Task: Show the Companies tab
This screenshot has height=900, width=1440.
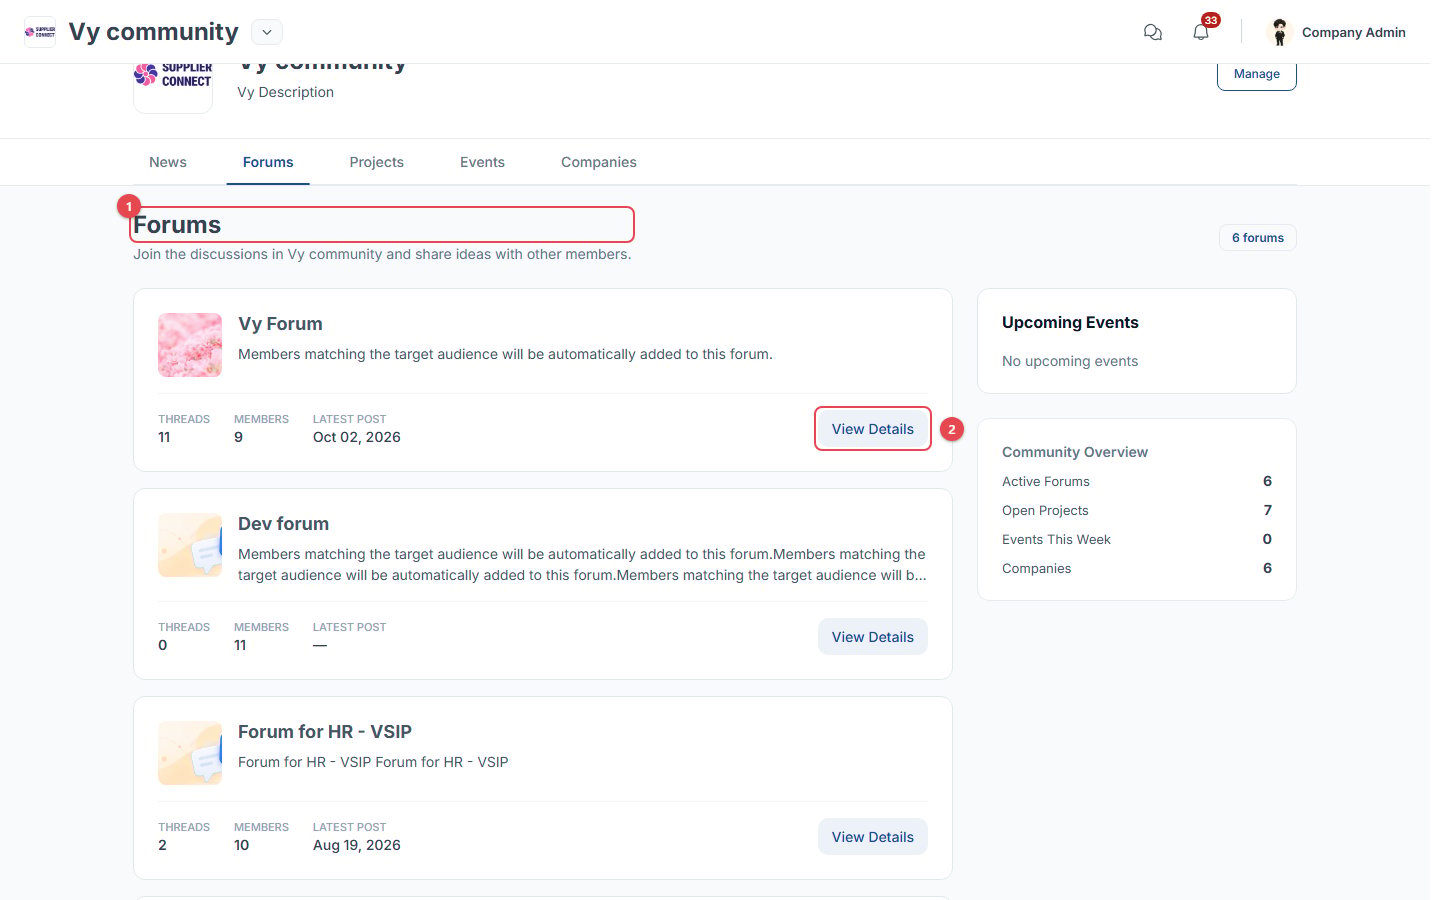Action: [x=599, y=162]
